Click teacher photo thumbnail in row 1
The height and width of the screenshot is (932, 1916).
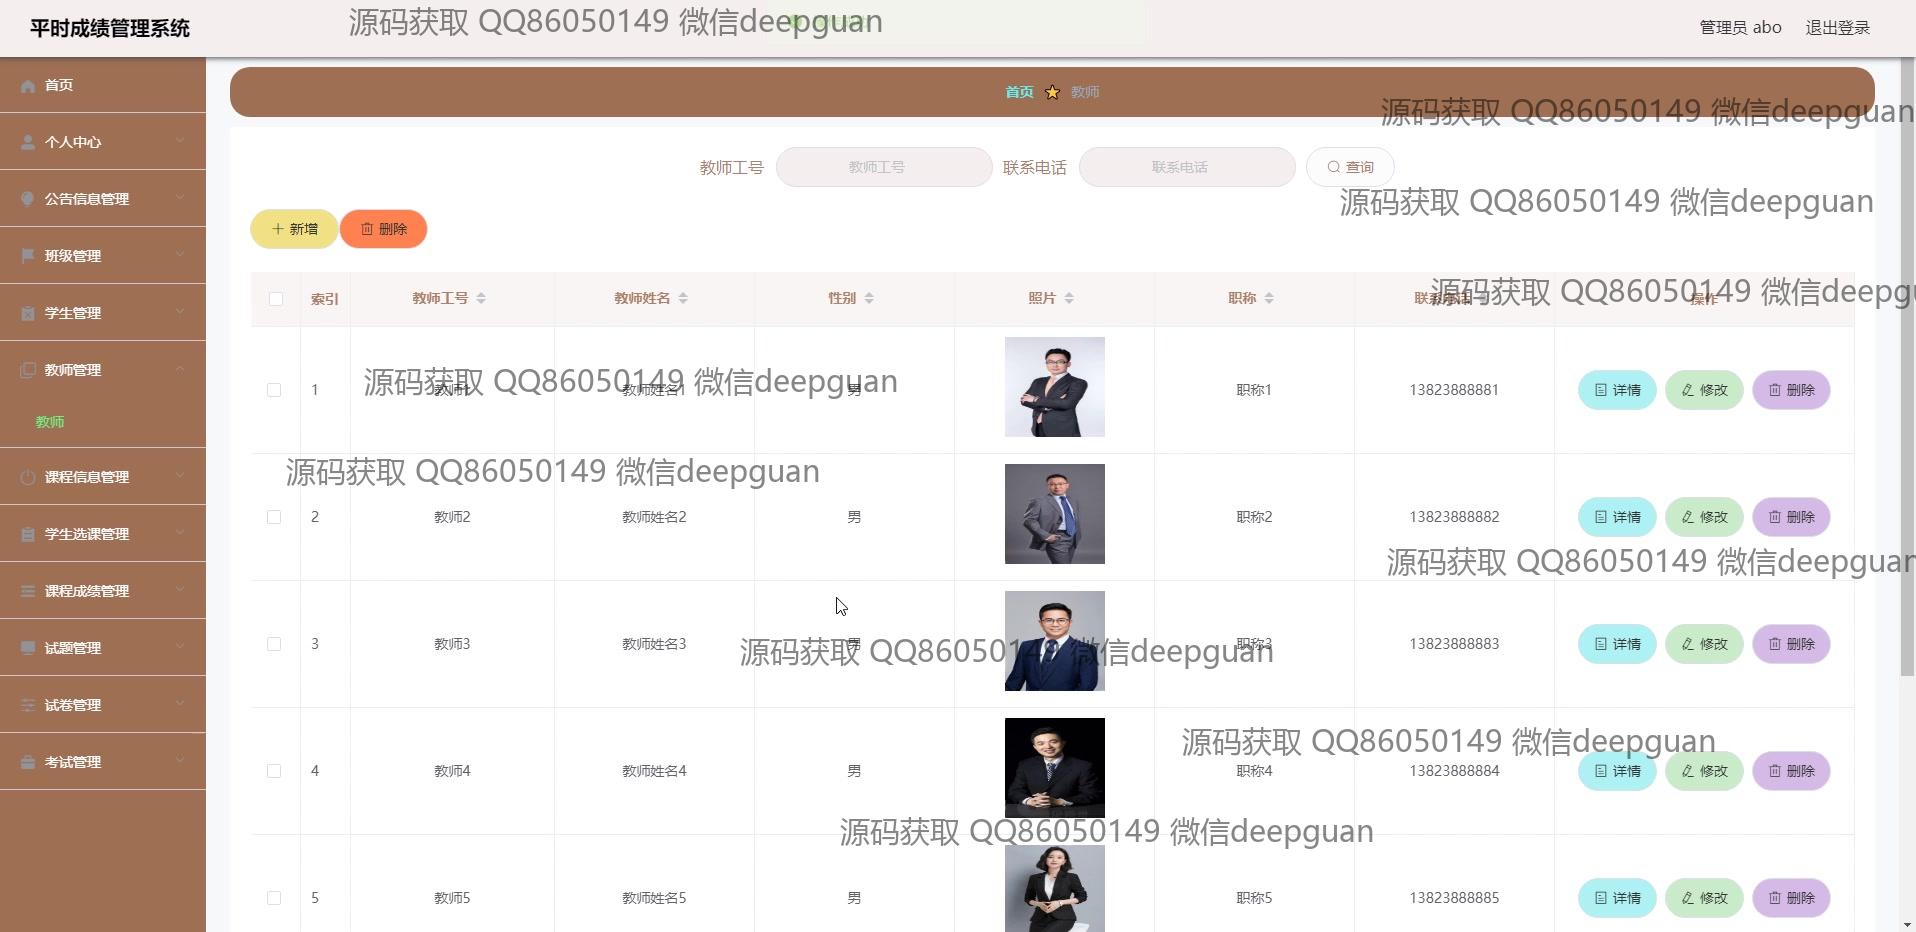(1054, 387)
